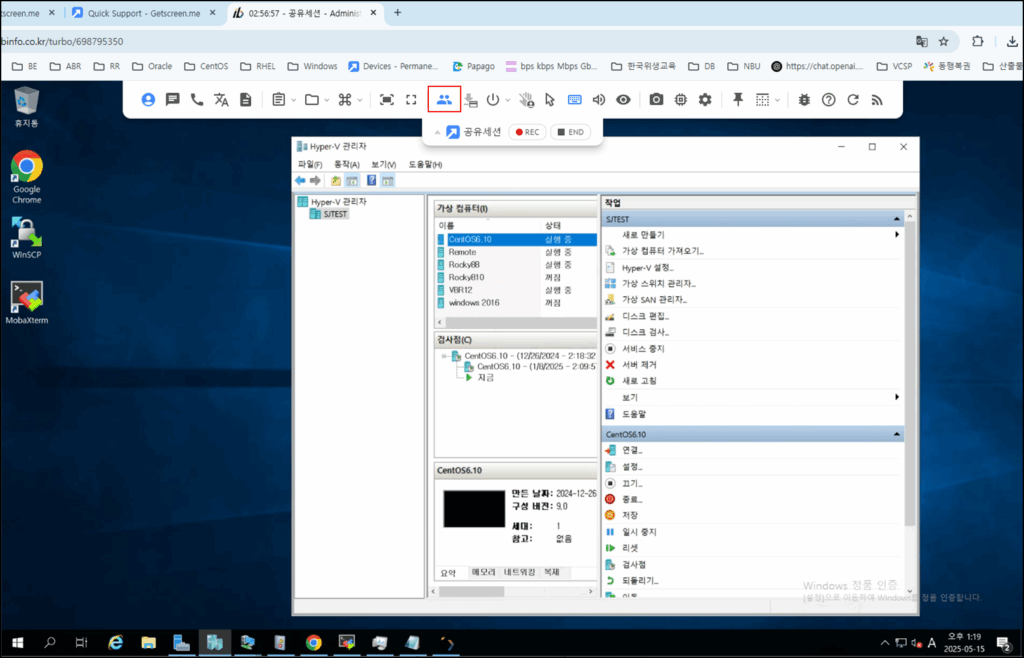Open the 동작(A) menu

click(346, 164)
